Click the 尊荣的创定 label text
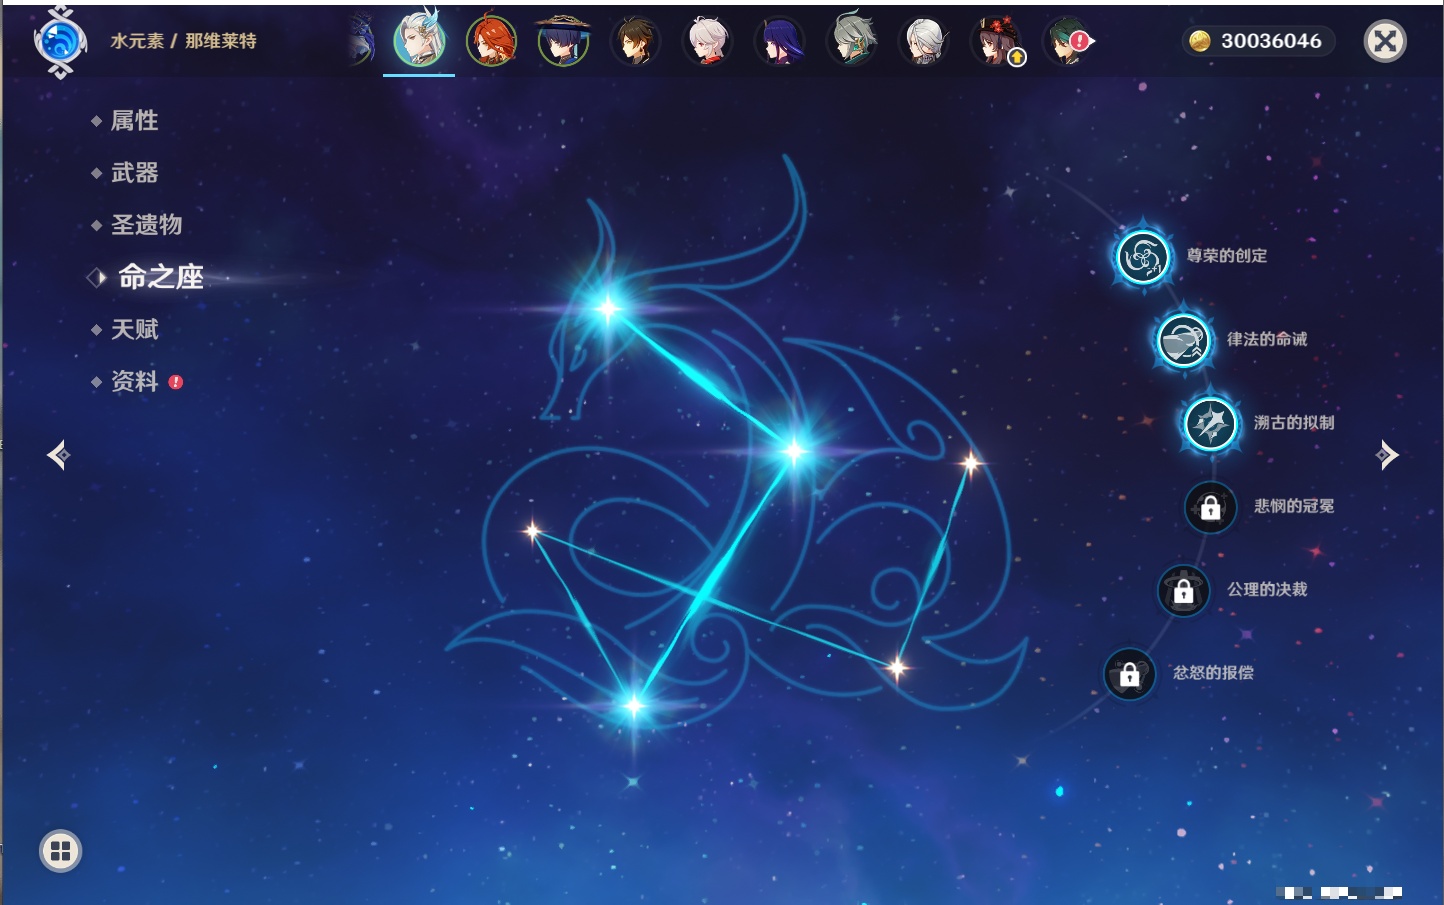Screen dimensions: 1444x905 pos(1227,256)
